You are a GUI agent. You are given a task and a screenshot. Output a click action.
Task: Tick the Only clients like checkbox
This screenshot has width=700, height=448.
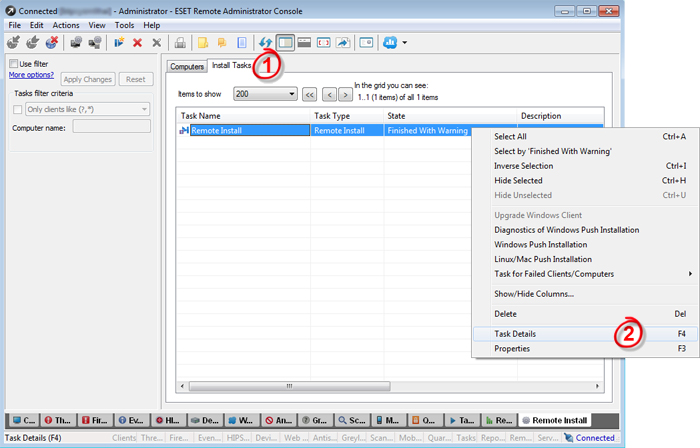pos(17,109)
